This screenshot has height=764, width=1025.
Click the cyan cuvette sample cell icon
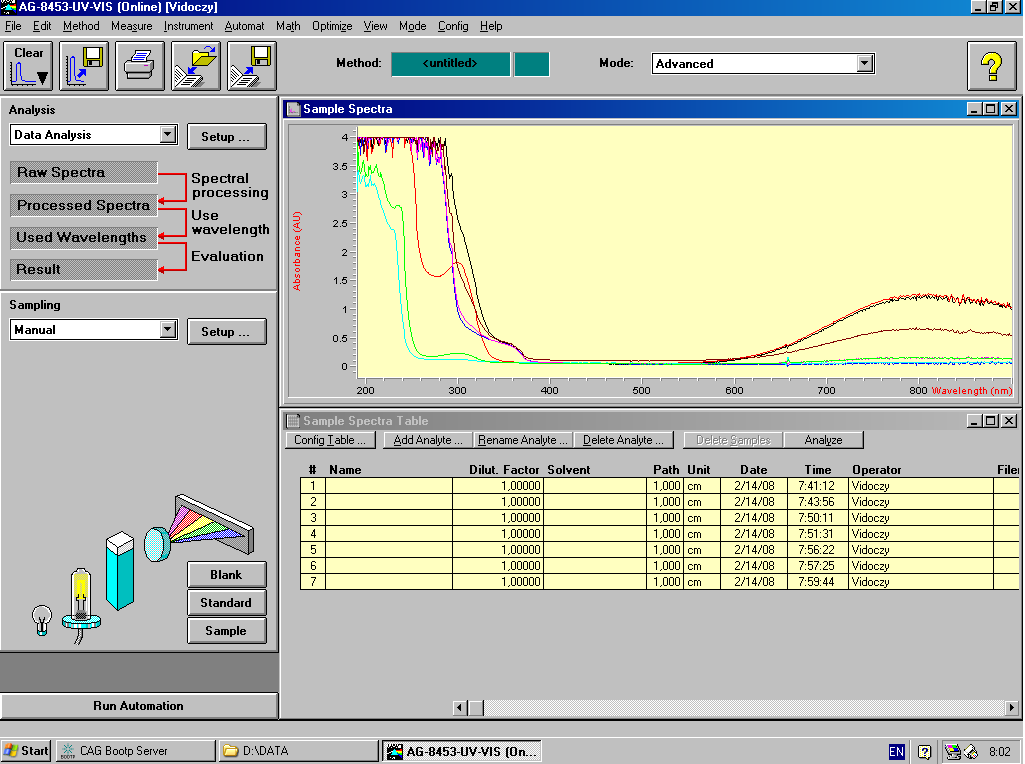point(120,571)
